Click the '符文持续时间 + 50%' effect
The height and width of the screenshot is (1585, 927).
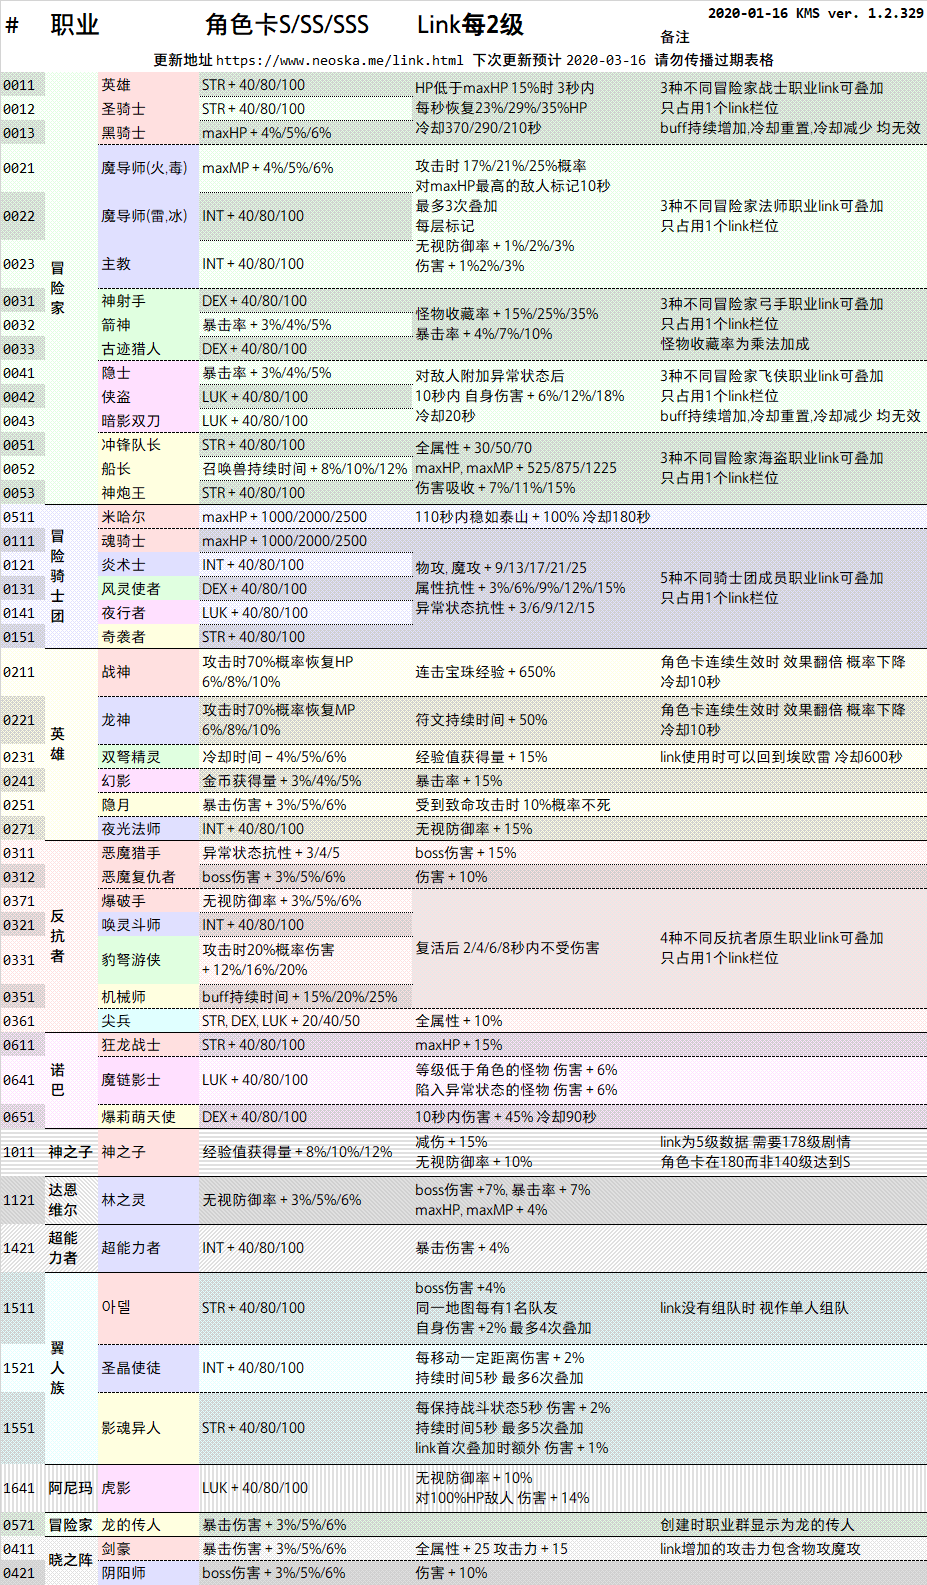pyautogui.click(x=481, y=720)
